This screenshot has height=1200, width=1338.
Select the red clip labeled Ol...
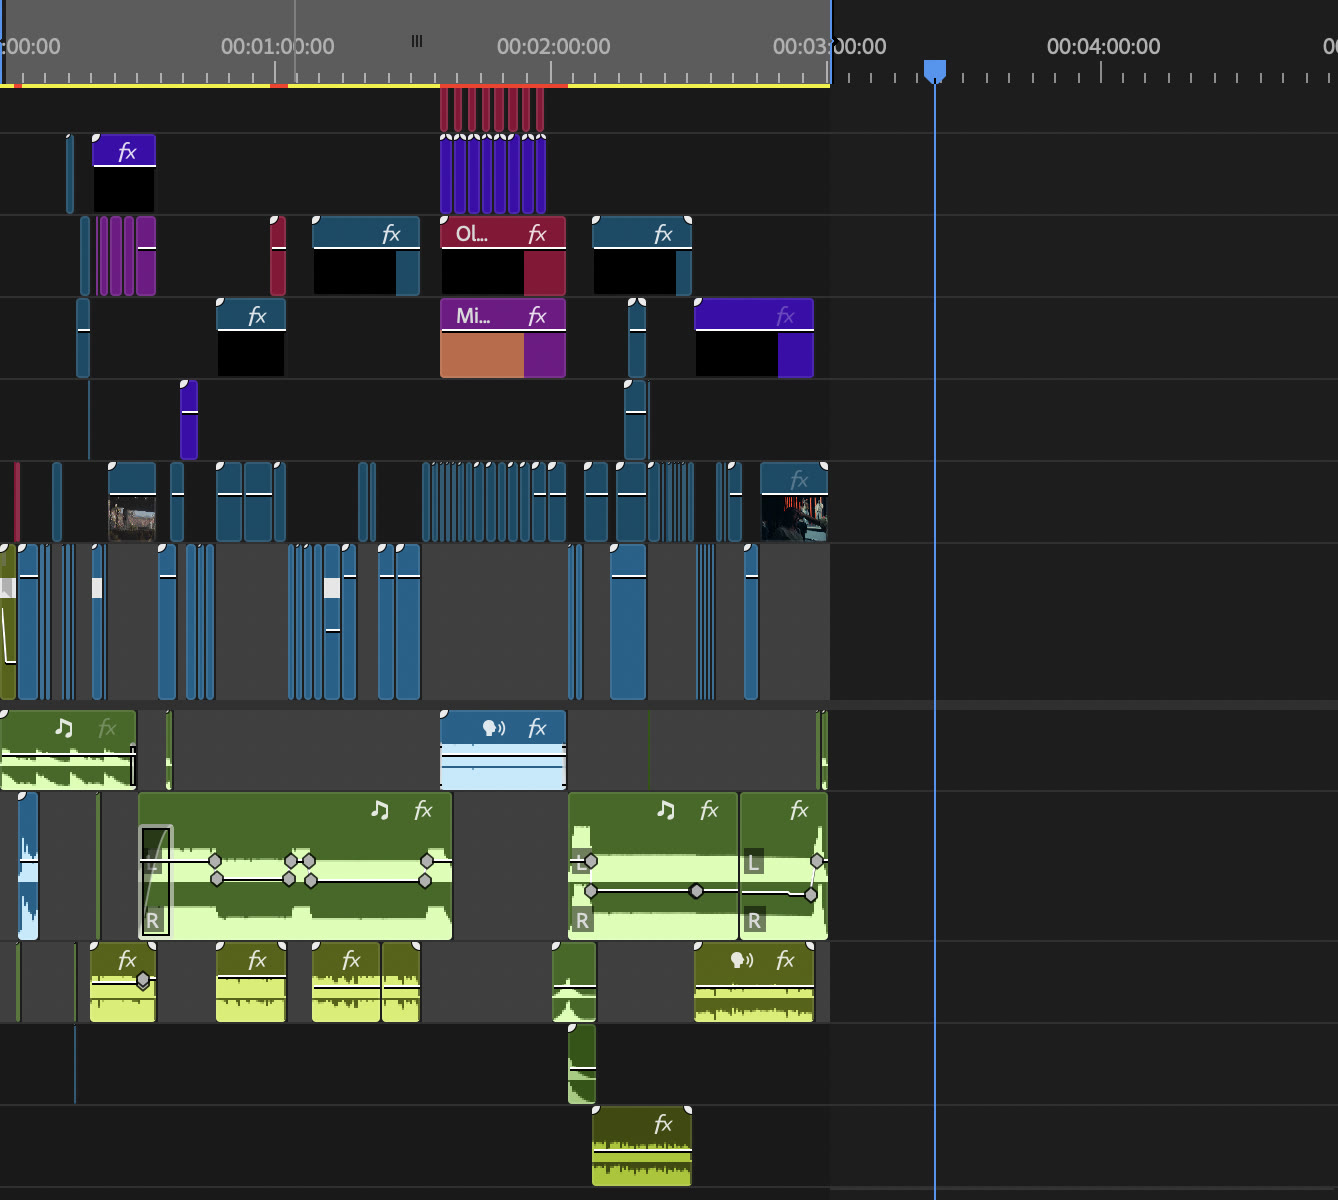click(x=503, y=256)
